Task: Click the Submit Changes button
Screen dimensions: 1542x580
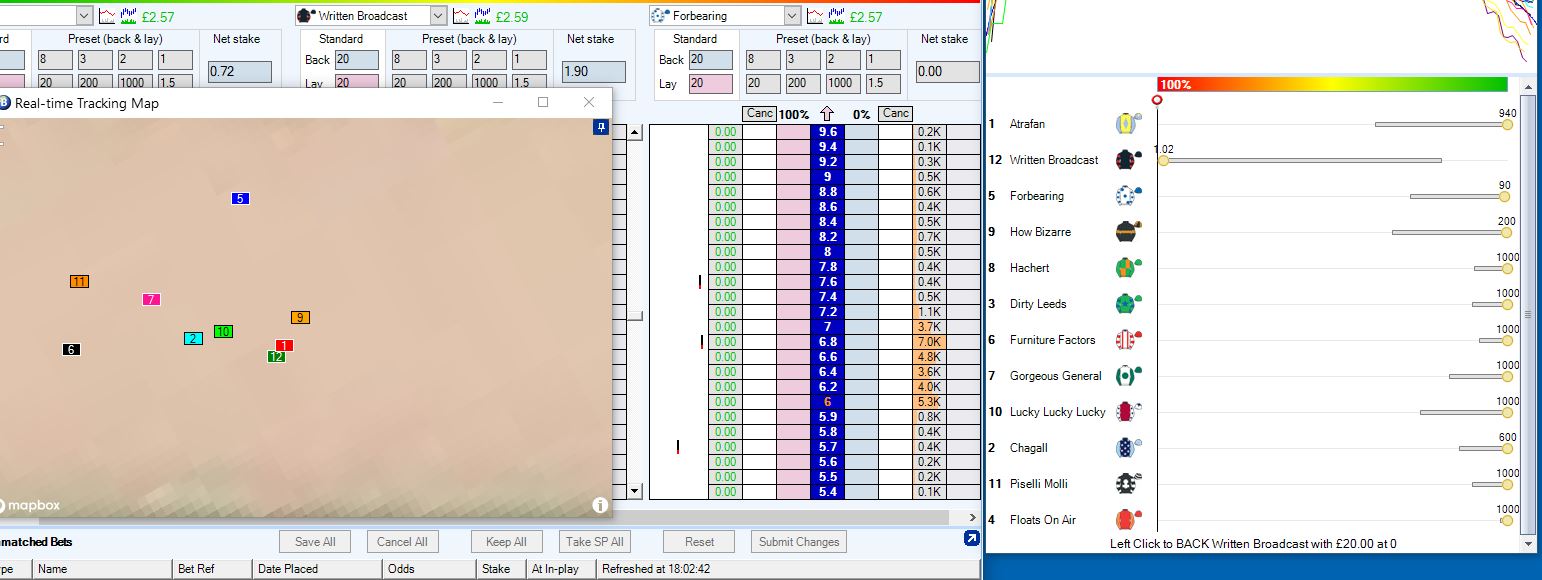Action: 798,542
